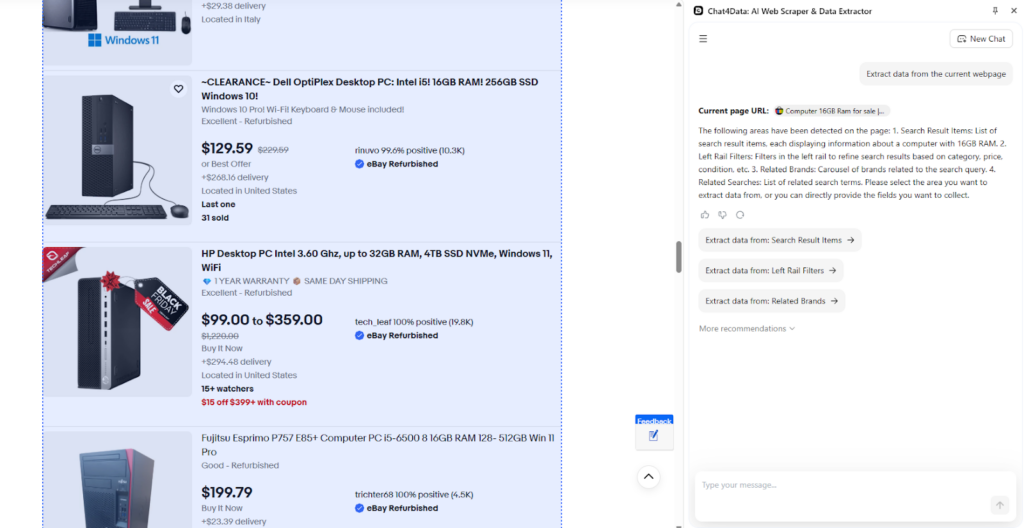
Task: Click seller rinuvo 99.6% positive
Action: click(409, 150)
